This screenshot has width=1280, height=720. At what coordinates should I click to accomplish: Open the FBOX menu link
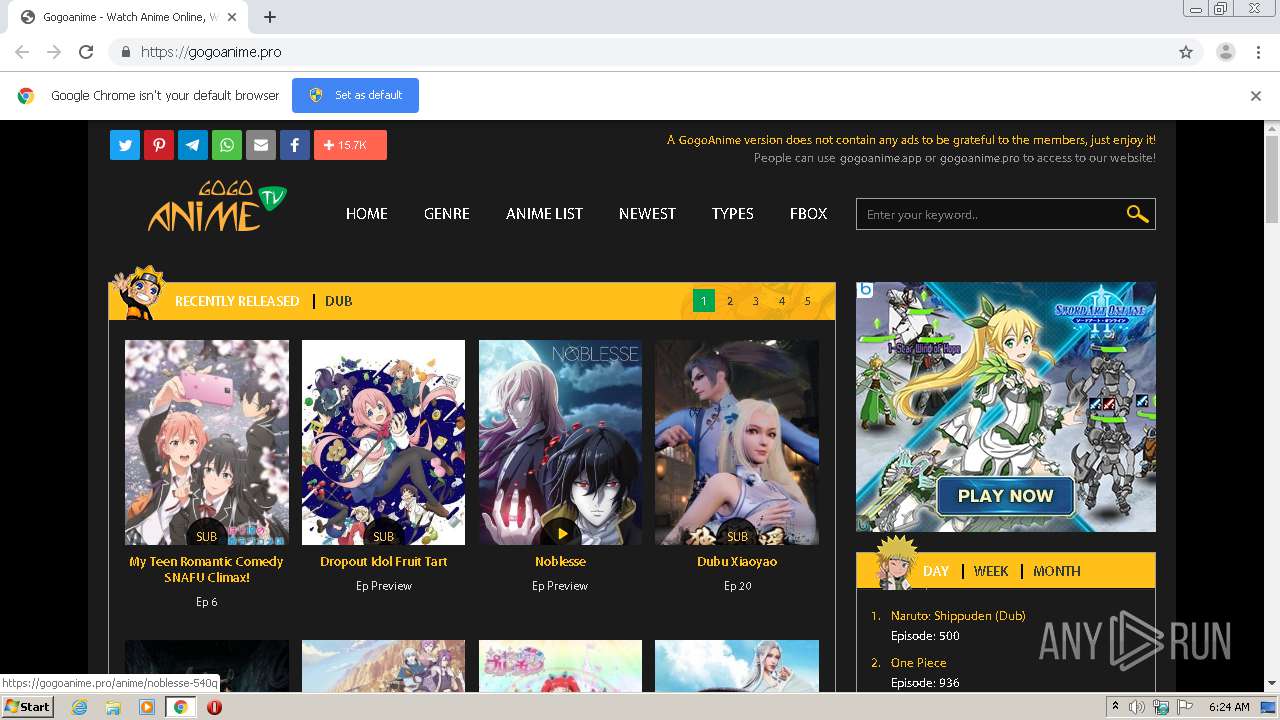[x=808, y=213]
